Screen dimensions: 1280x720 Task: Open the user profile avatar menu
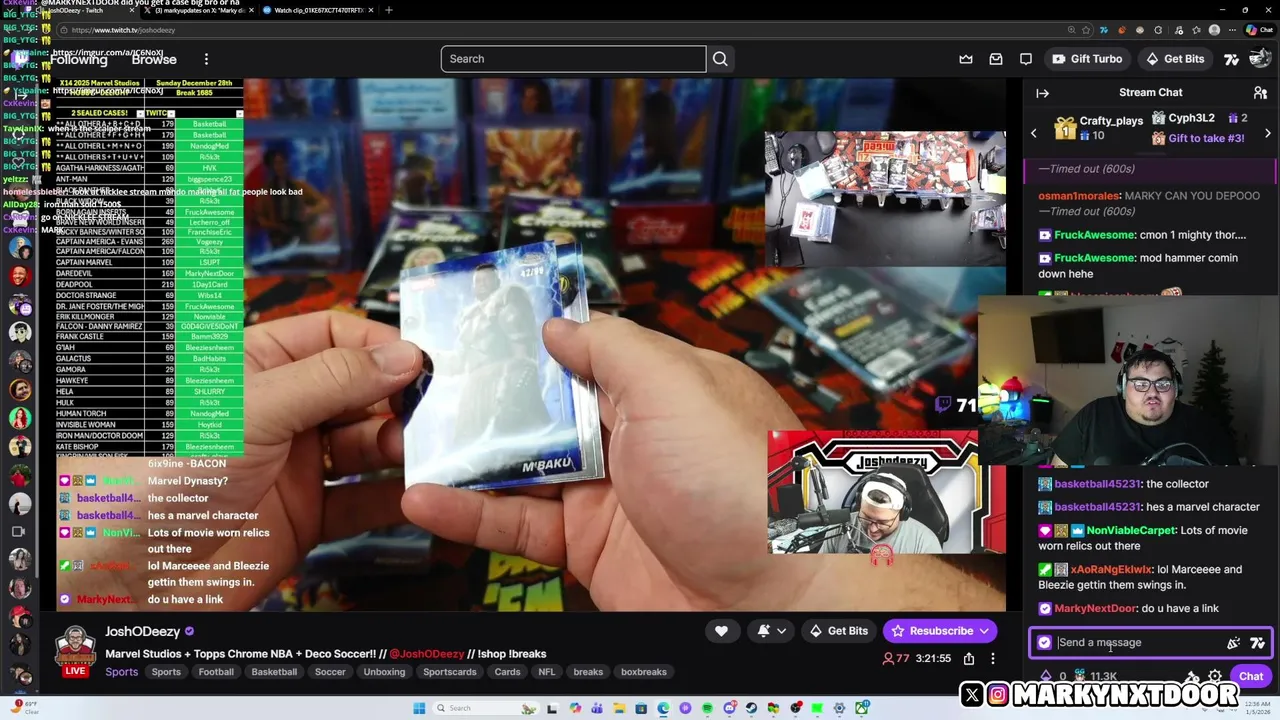coord(1261,59)
